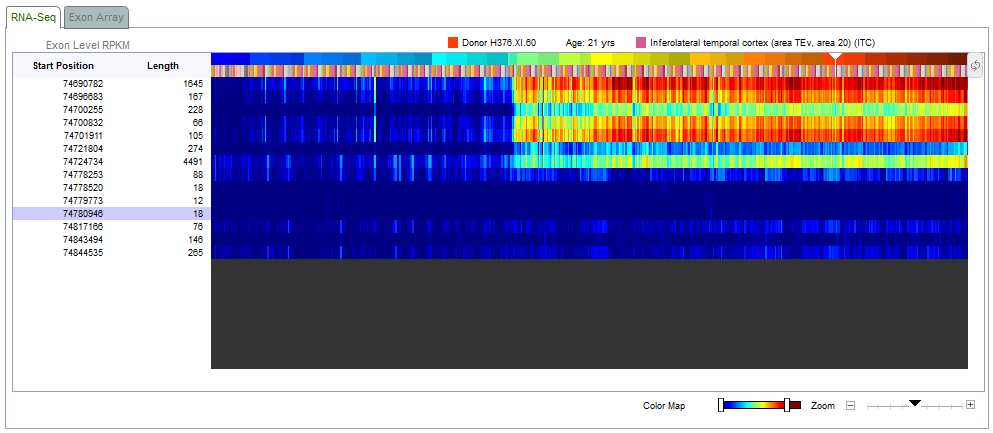Click the Length column header

tap(163, 66)
